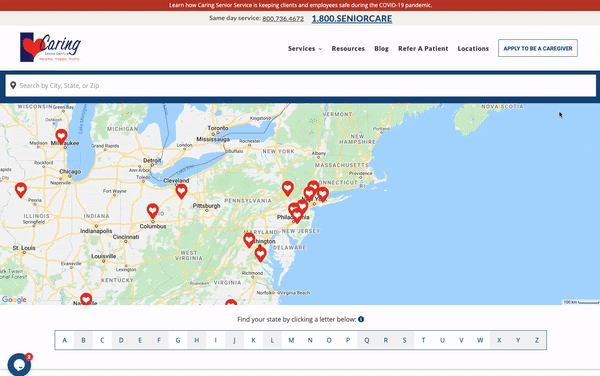This screenshot has width=600, height=376.
Task: Select letter O in state filter
Action: 329,340
